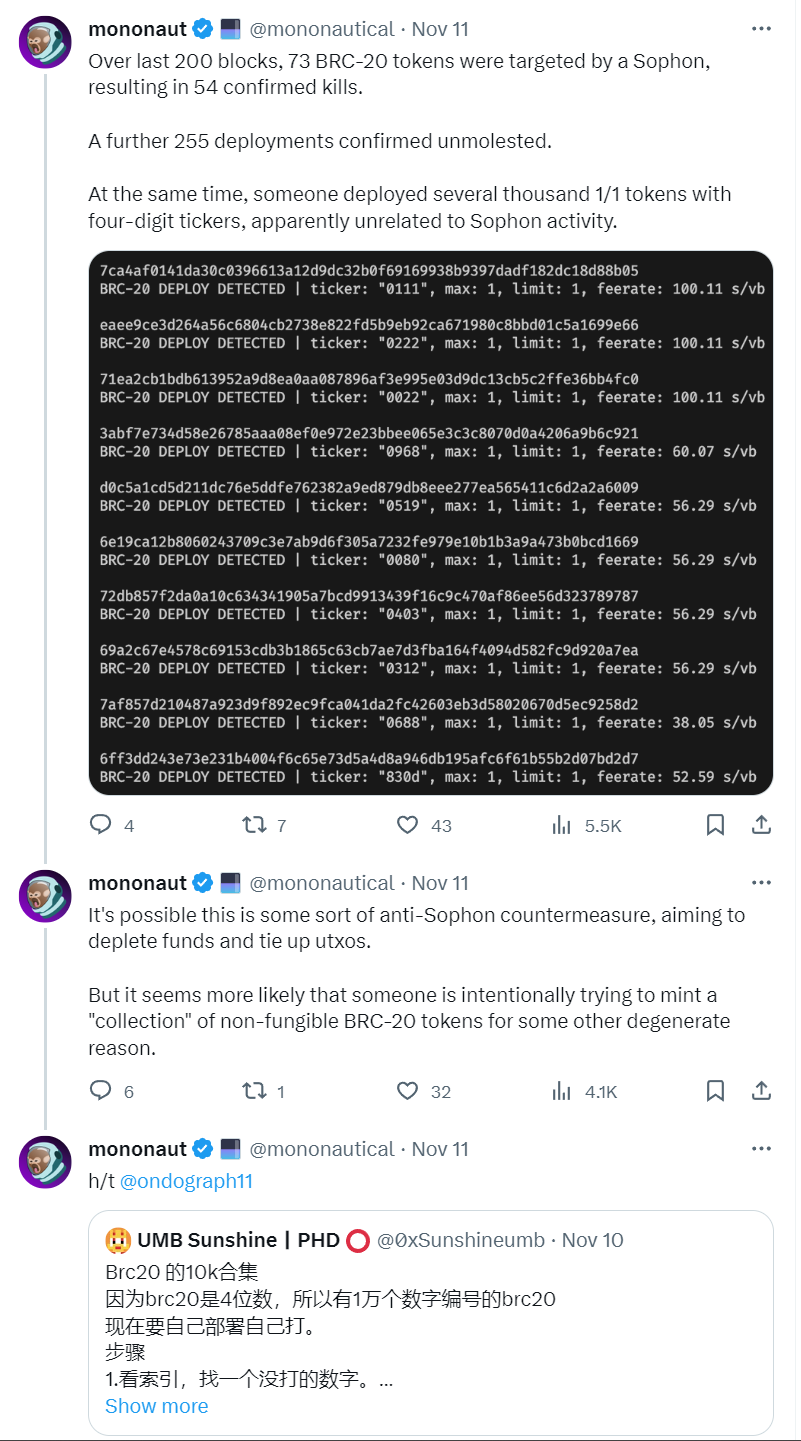Bookmark the second tweet about utxos

point(715,1091)
